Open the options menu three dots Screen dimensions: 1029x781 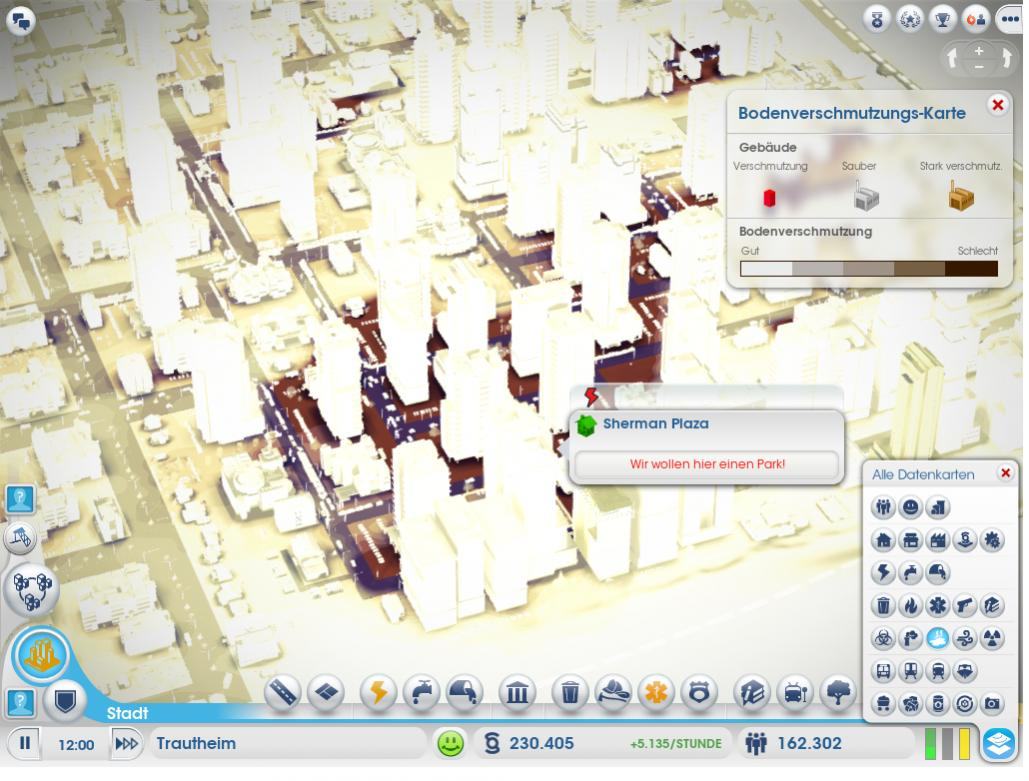1010,20
